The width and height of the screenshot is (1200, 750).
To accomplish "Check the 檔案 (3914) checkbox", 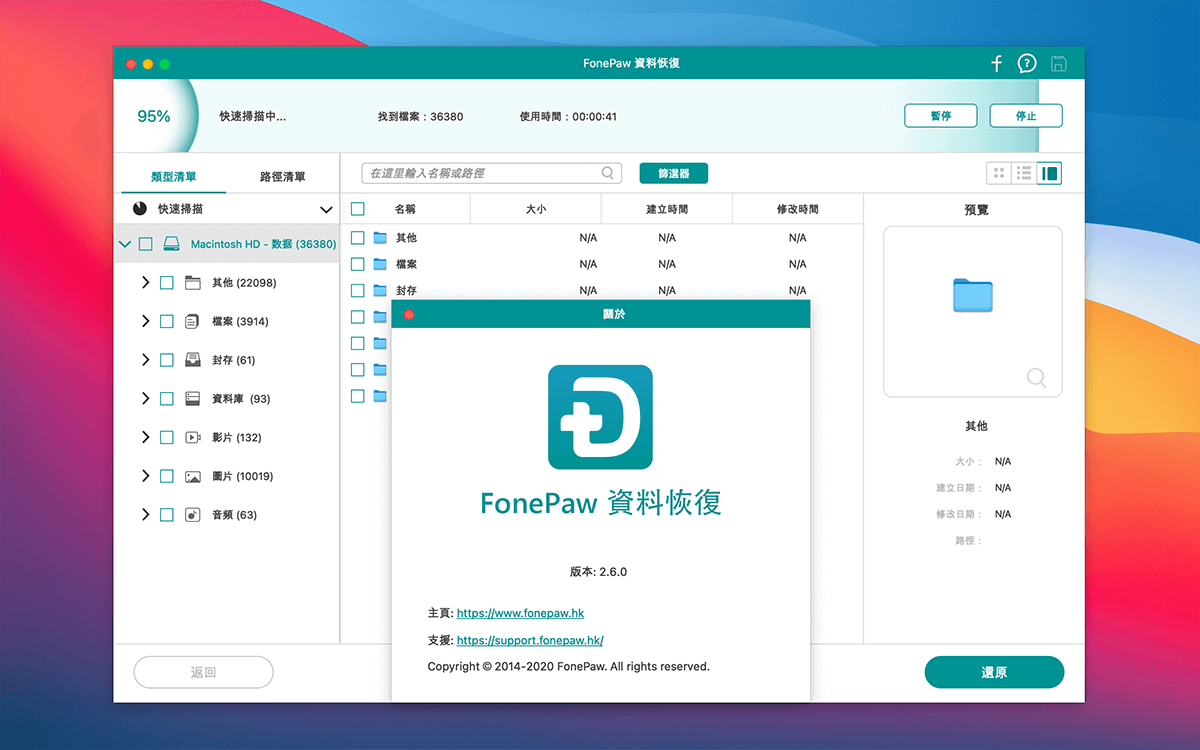I will [167, 322].
